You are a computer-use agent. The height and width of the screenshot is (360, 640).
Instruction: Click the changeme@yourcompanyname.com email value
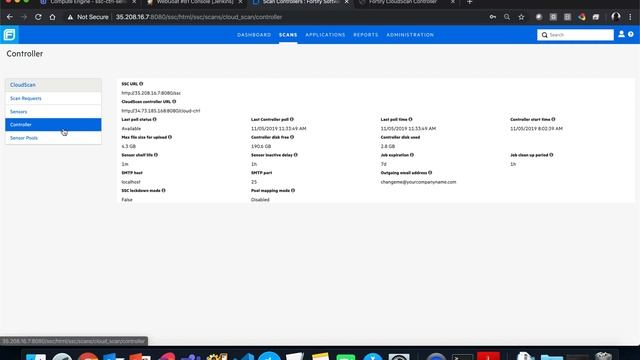[x=418, y=182]
